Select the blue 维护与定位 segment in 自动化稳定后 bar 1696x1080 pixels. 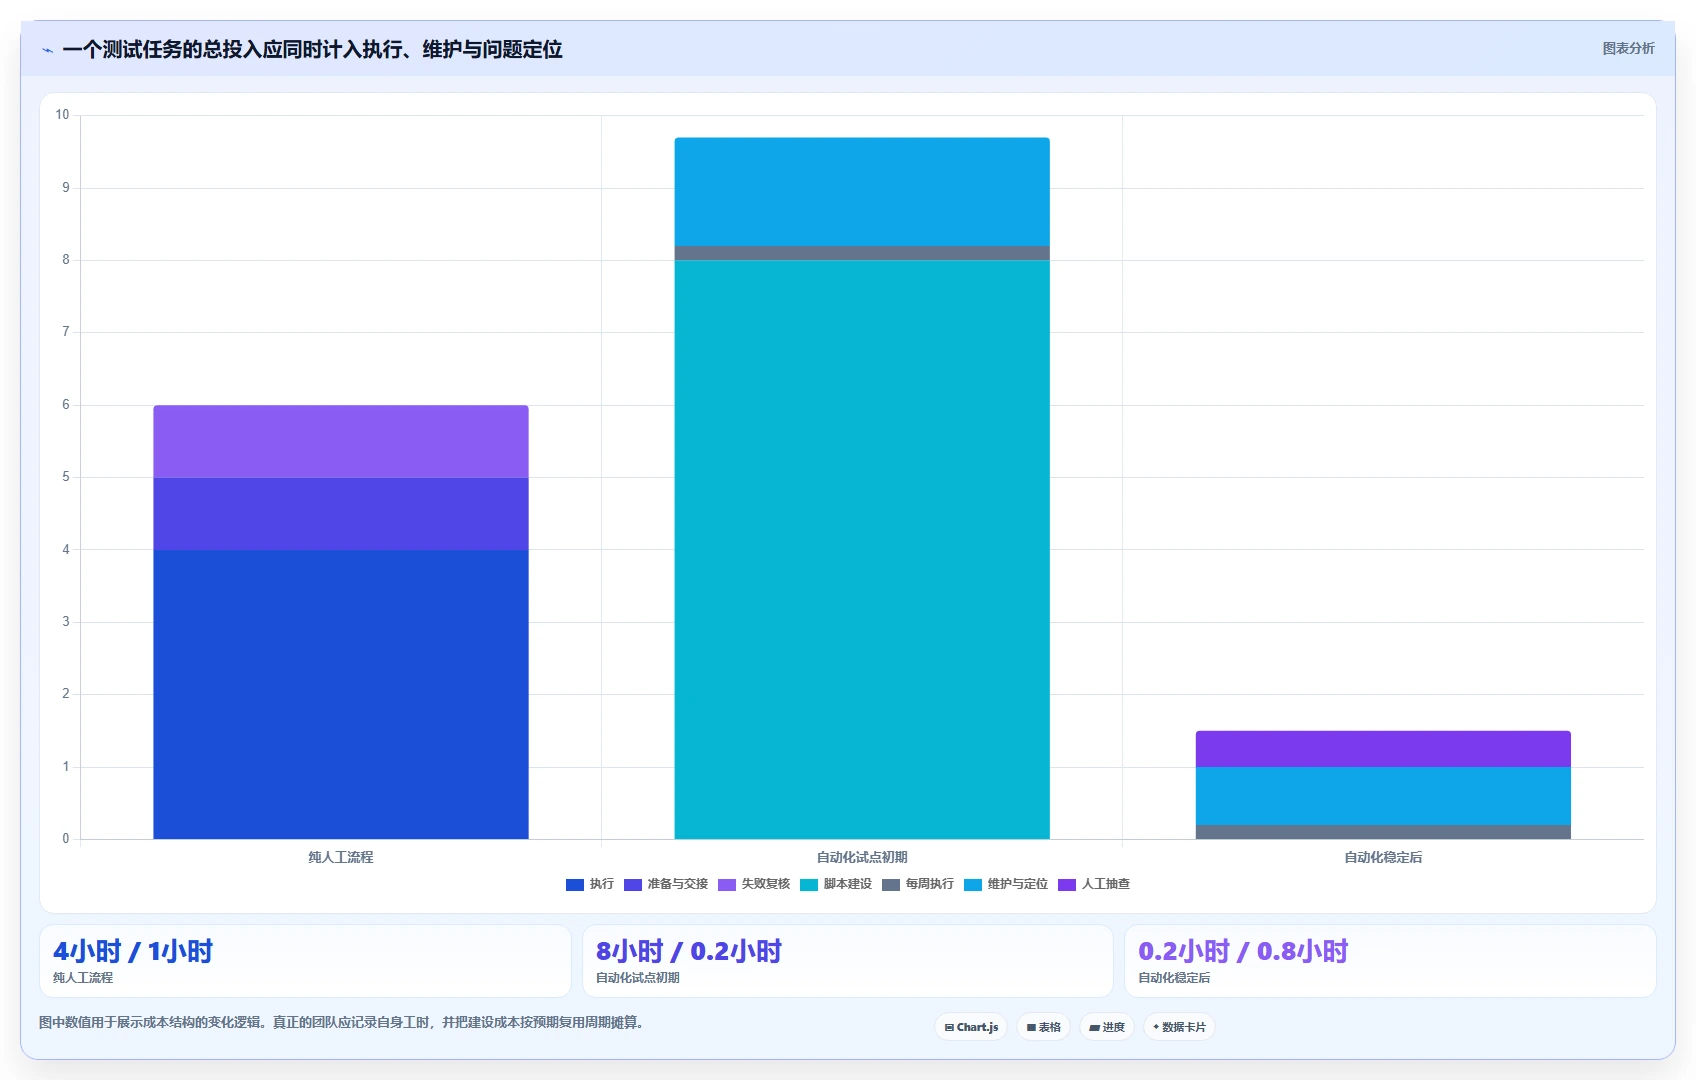click(1383, 796)
